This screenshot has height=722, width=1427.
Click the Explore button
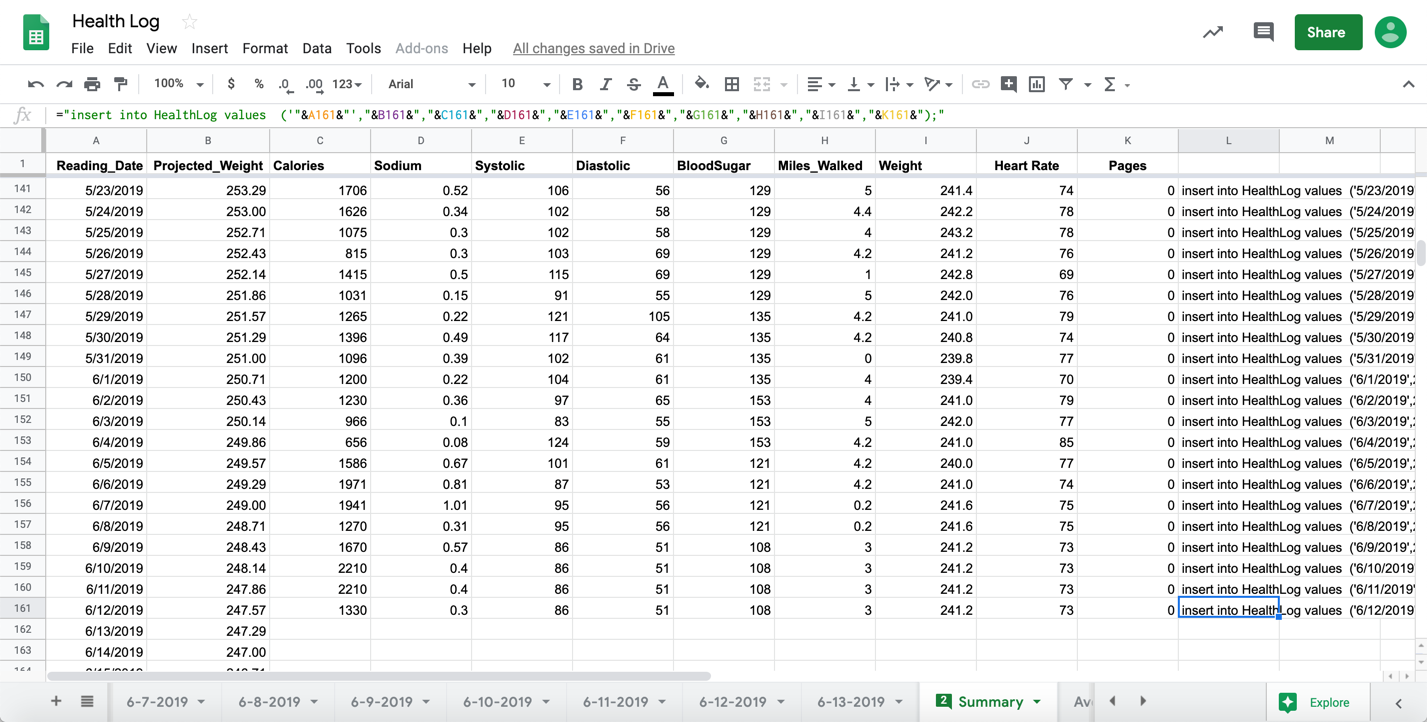1316,702
